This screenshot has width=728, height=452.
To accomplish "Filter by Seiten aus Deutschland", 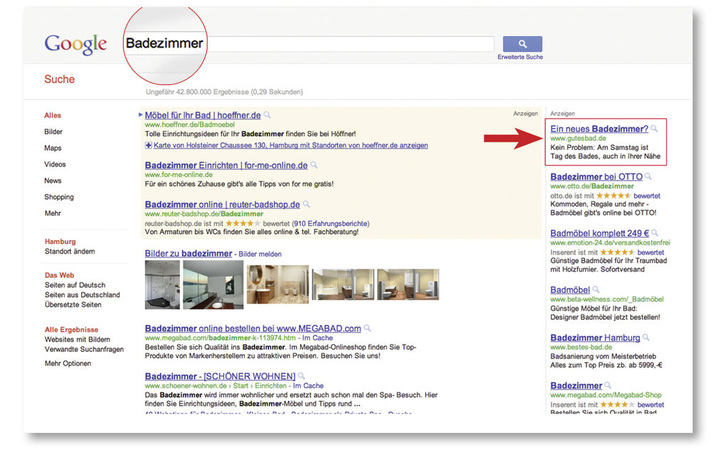I will [82, 295].
